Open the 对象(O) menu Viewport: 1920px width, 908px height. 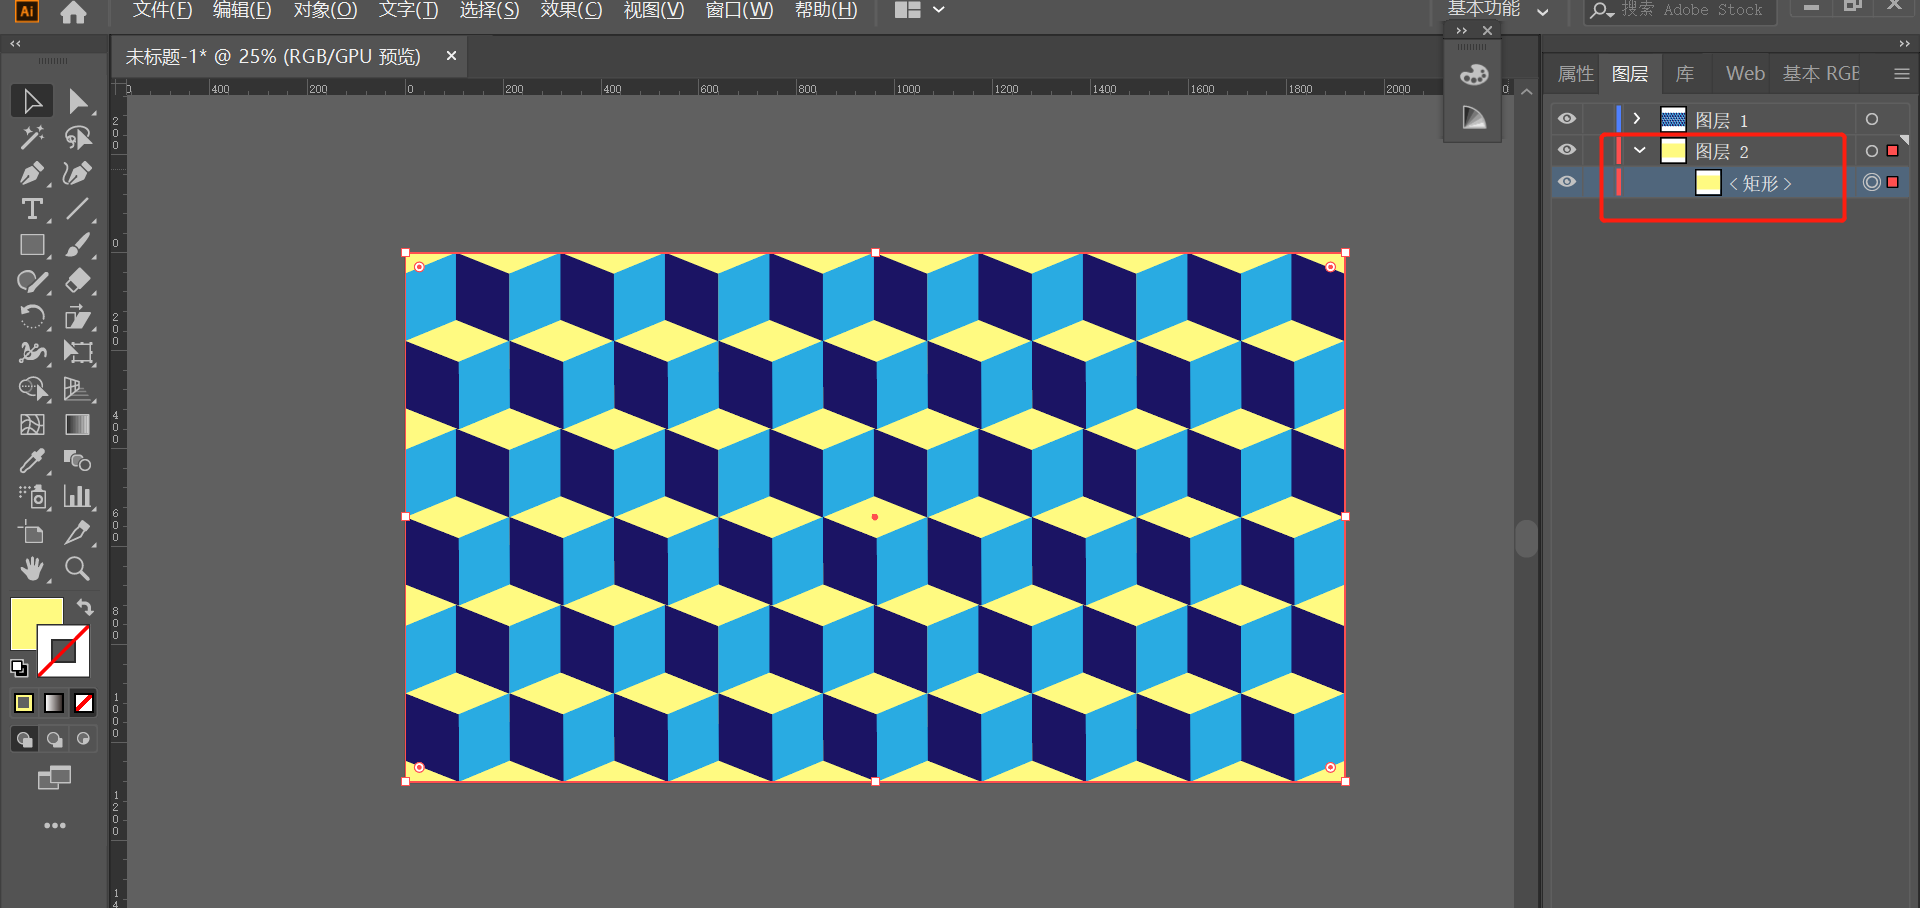[x=325, y=10]
